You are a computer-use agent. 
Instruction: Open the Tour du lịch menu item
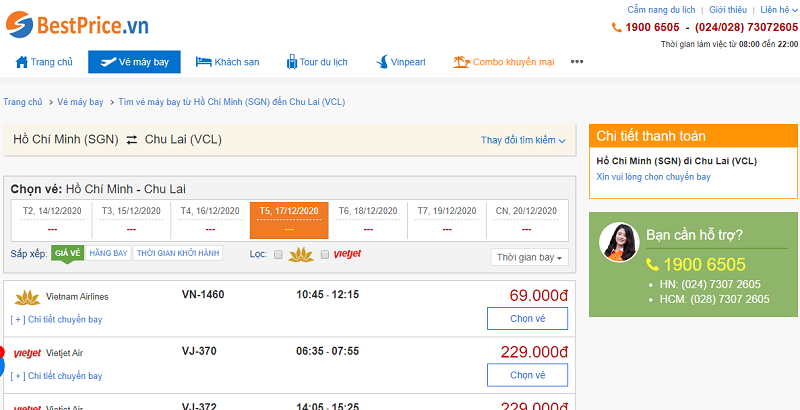tap(317, 62)
